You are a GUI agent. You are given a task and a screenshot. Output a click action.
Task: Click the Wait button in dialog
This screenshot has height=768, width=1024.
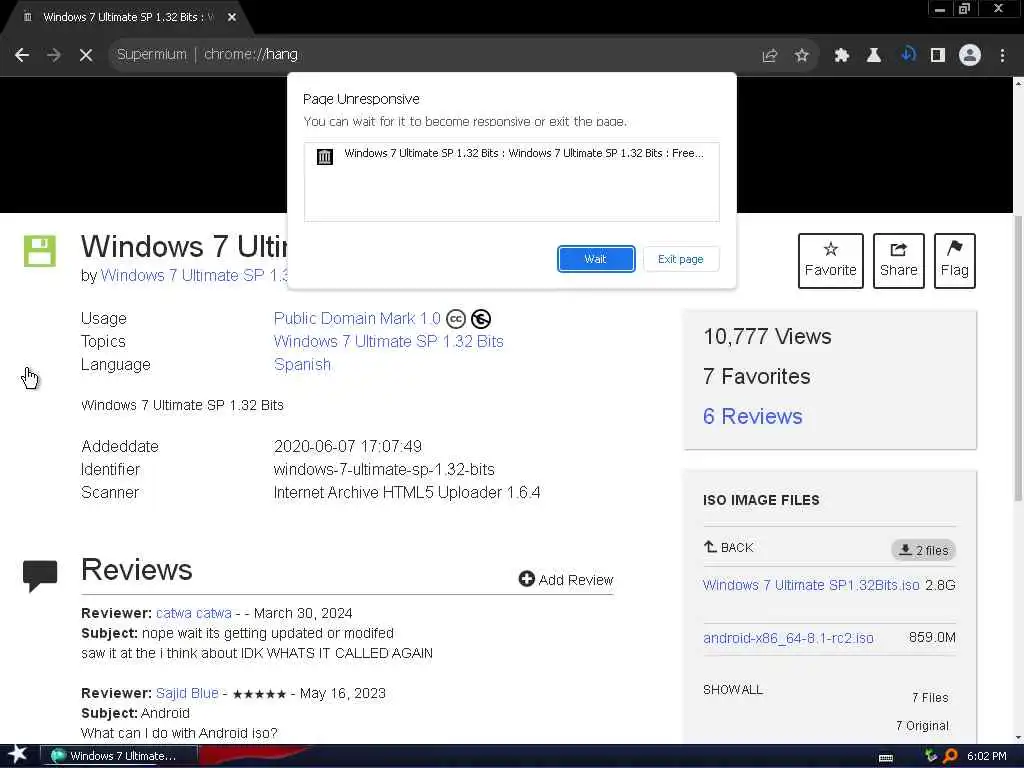(x=596, y=259)
